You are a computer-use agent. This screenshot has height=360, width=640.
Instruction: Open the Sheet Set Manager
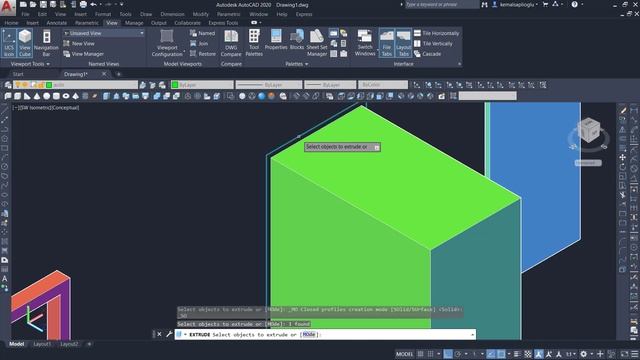tap(317, 43)
